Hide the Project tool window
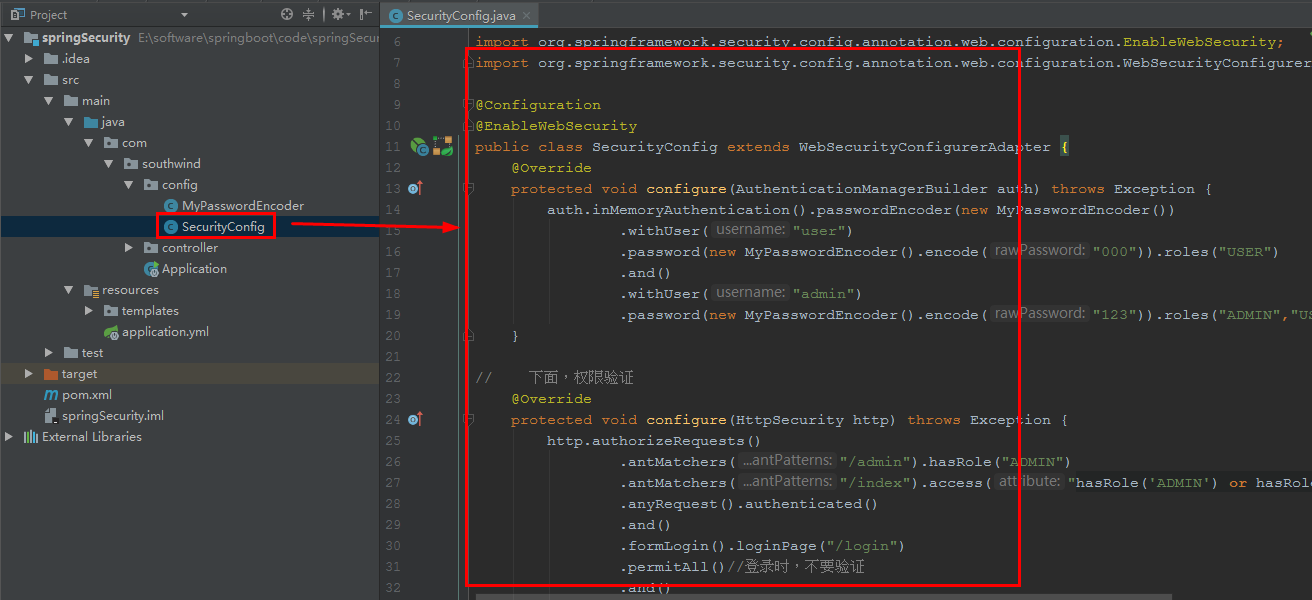The width and height of the screenshot is (1312, 600). (364, 14)
